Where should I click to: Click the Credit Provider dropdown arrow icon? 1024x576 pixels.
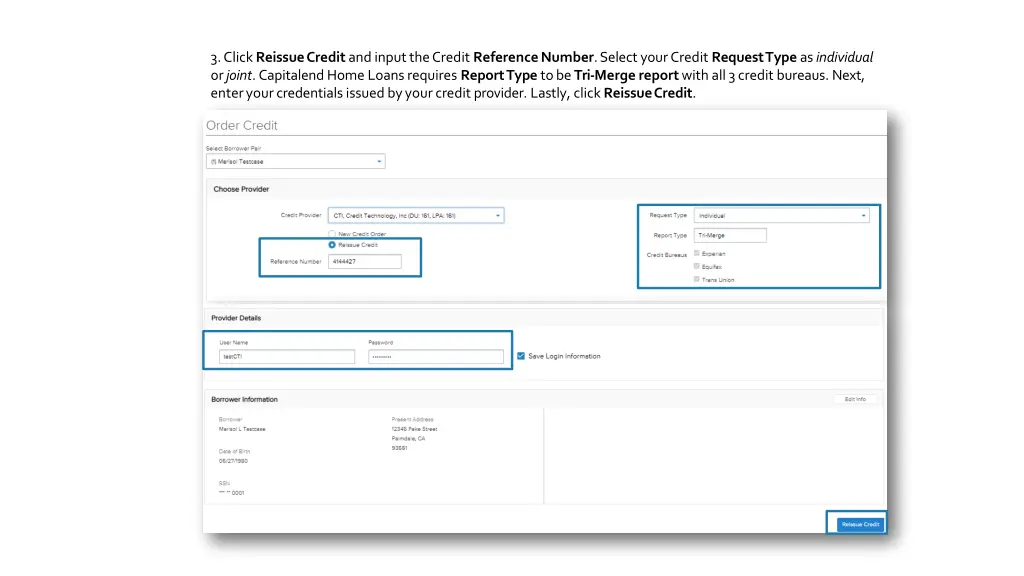pyautogui.click(x=497, y=214)
